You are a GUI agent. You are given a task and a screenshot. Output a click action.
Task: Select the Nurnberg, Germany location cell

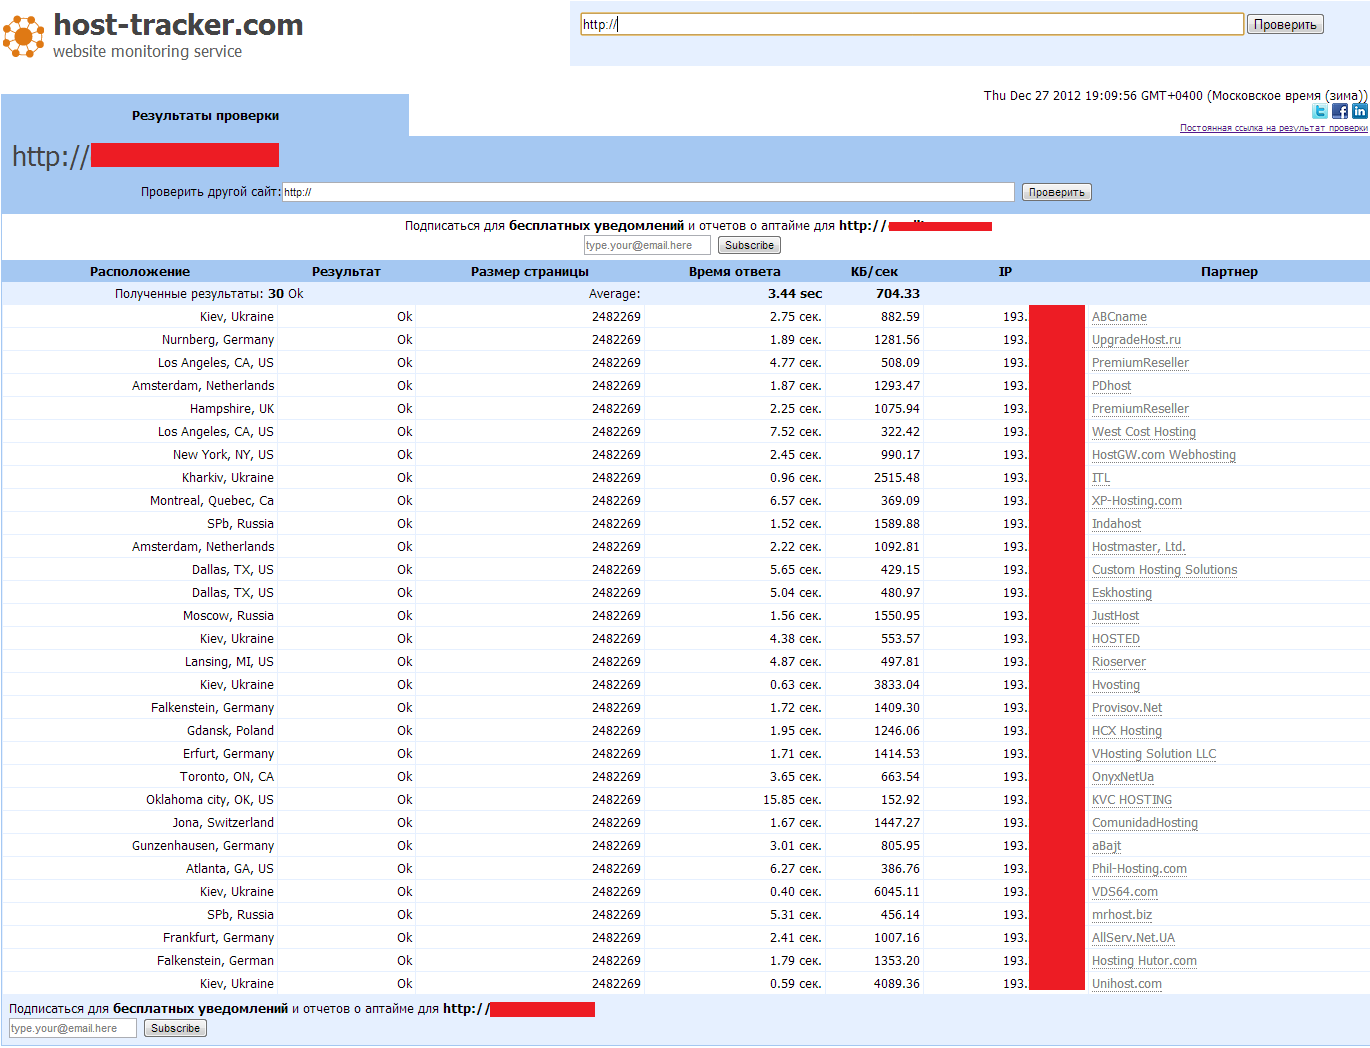pos(218,340)
